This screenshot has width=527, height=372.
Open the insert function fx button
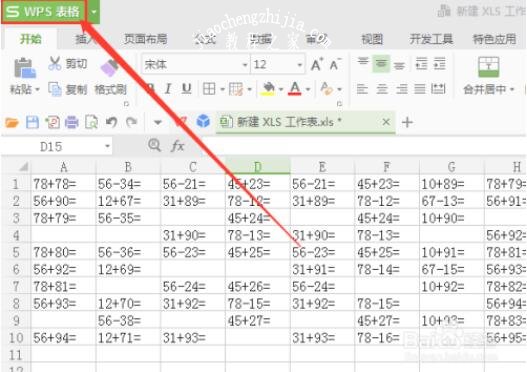177,146
